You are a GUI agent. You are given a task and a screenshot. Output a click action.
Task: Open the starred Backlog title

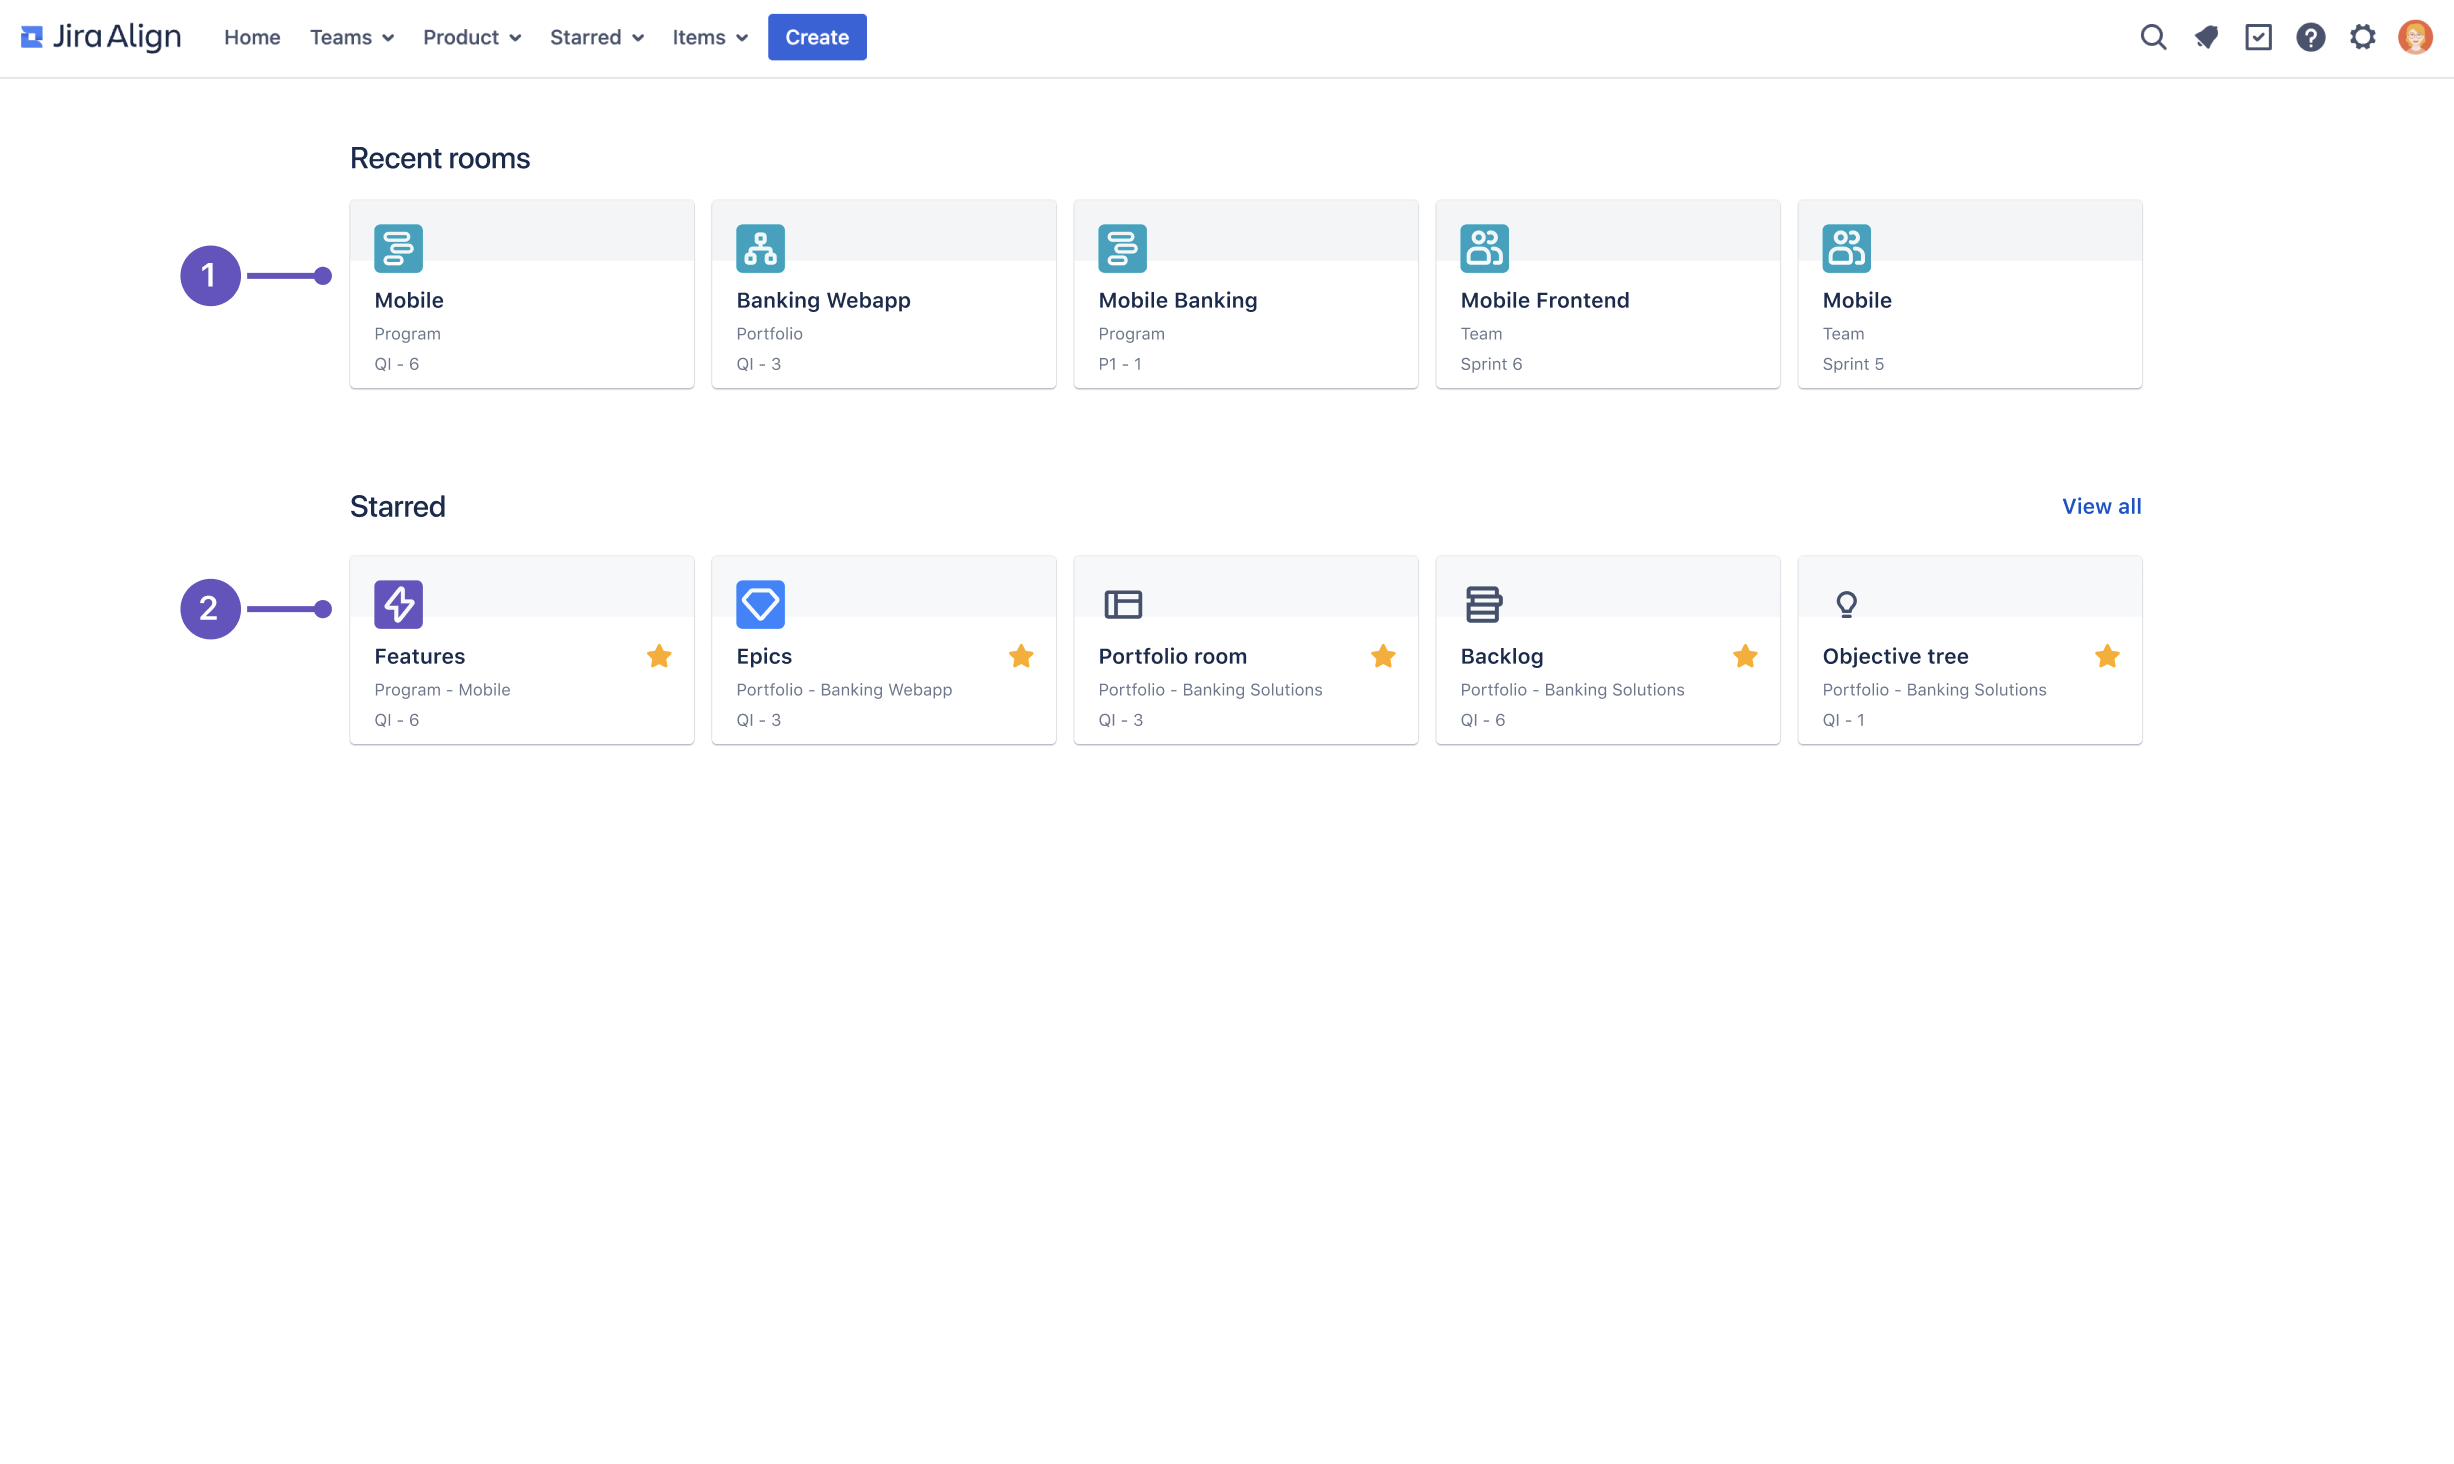pos(1501,656)
